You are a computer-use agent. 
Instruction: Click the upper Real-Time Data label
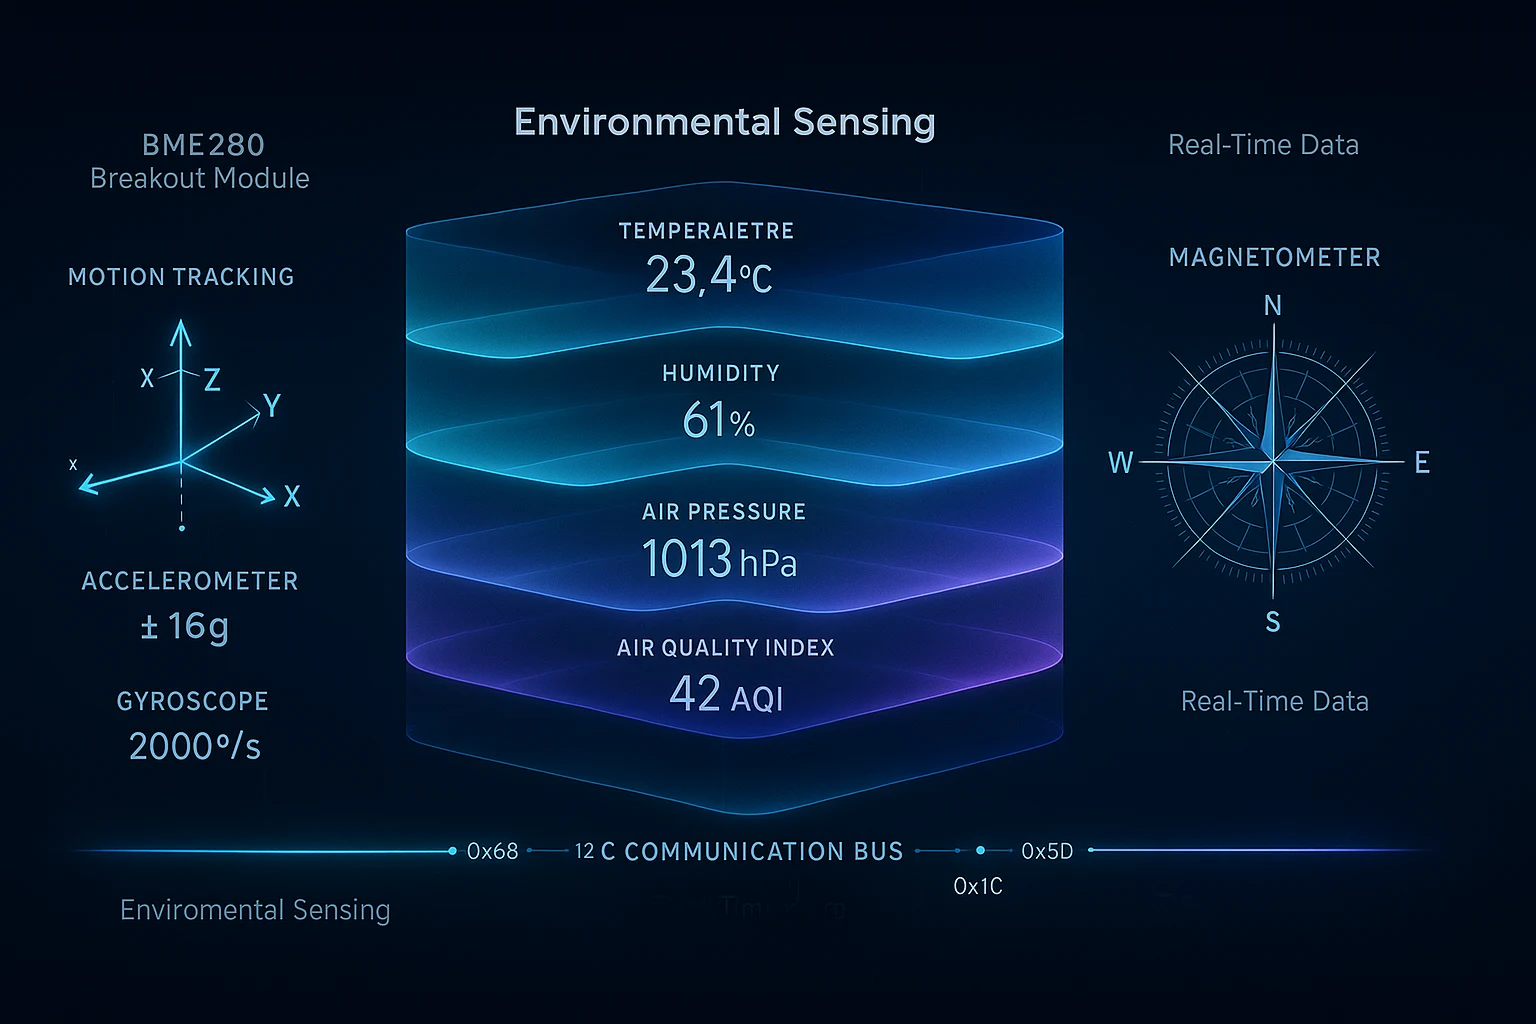click(x=1264, y=145)
